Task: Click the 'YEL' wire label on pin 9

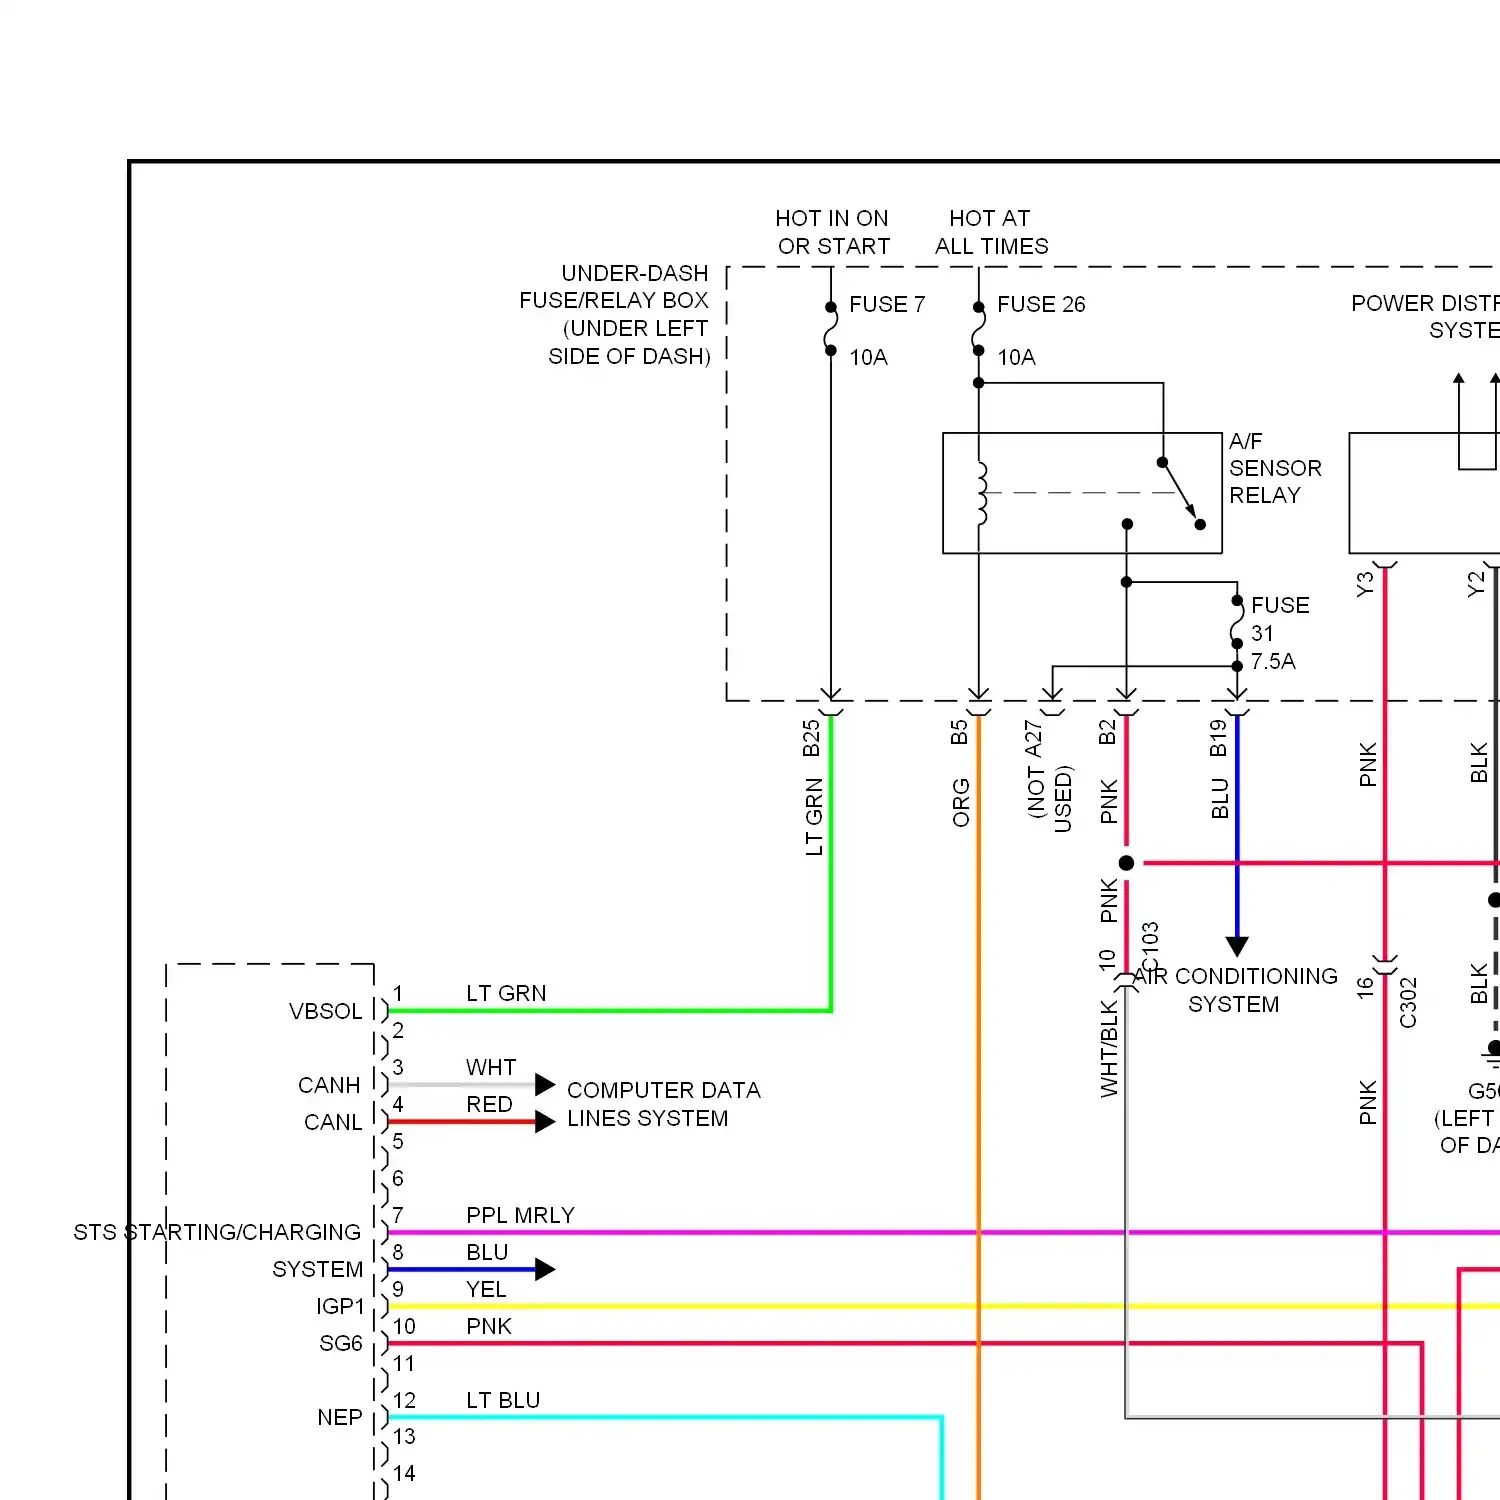Action: tap(486, 1289)
